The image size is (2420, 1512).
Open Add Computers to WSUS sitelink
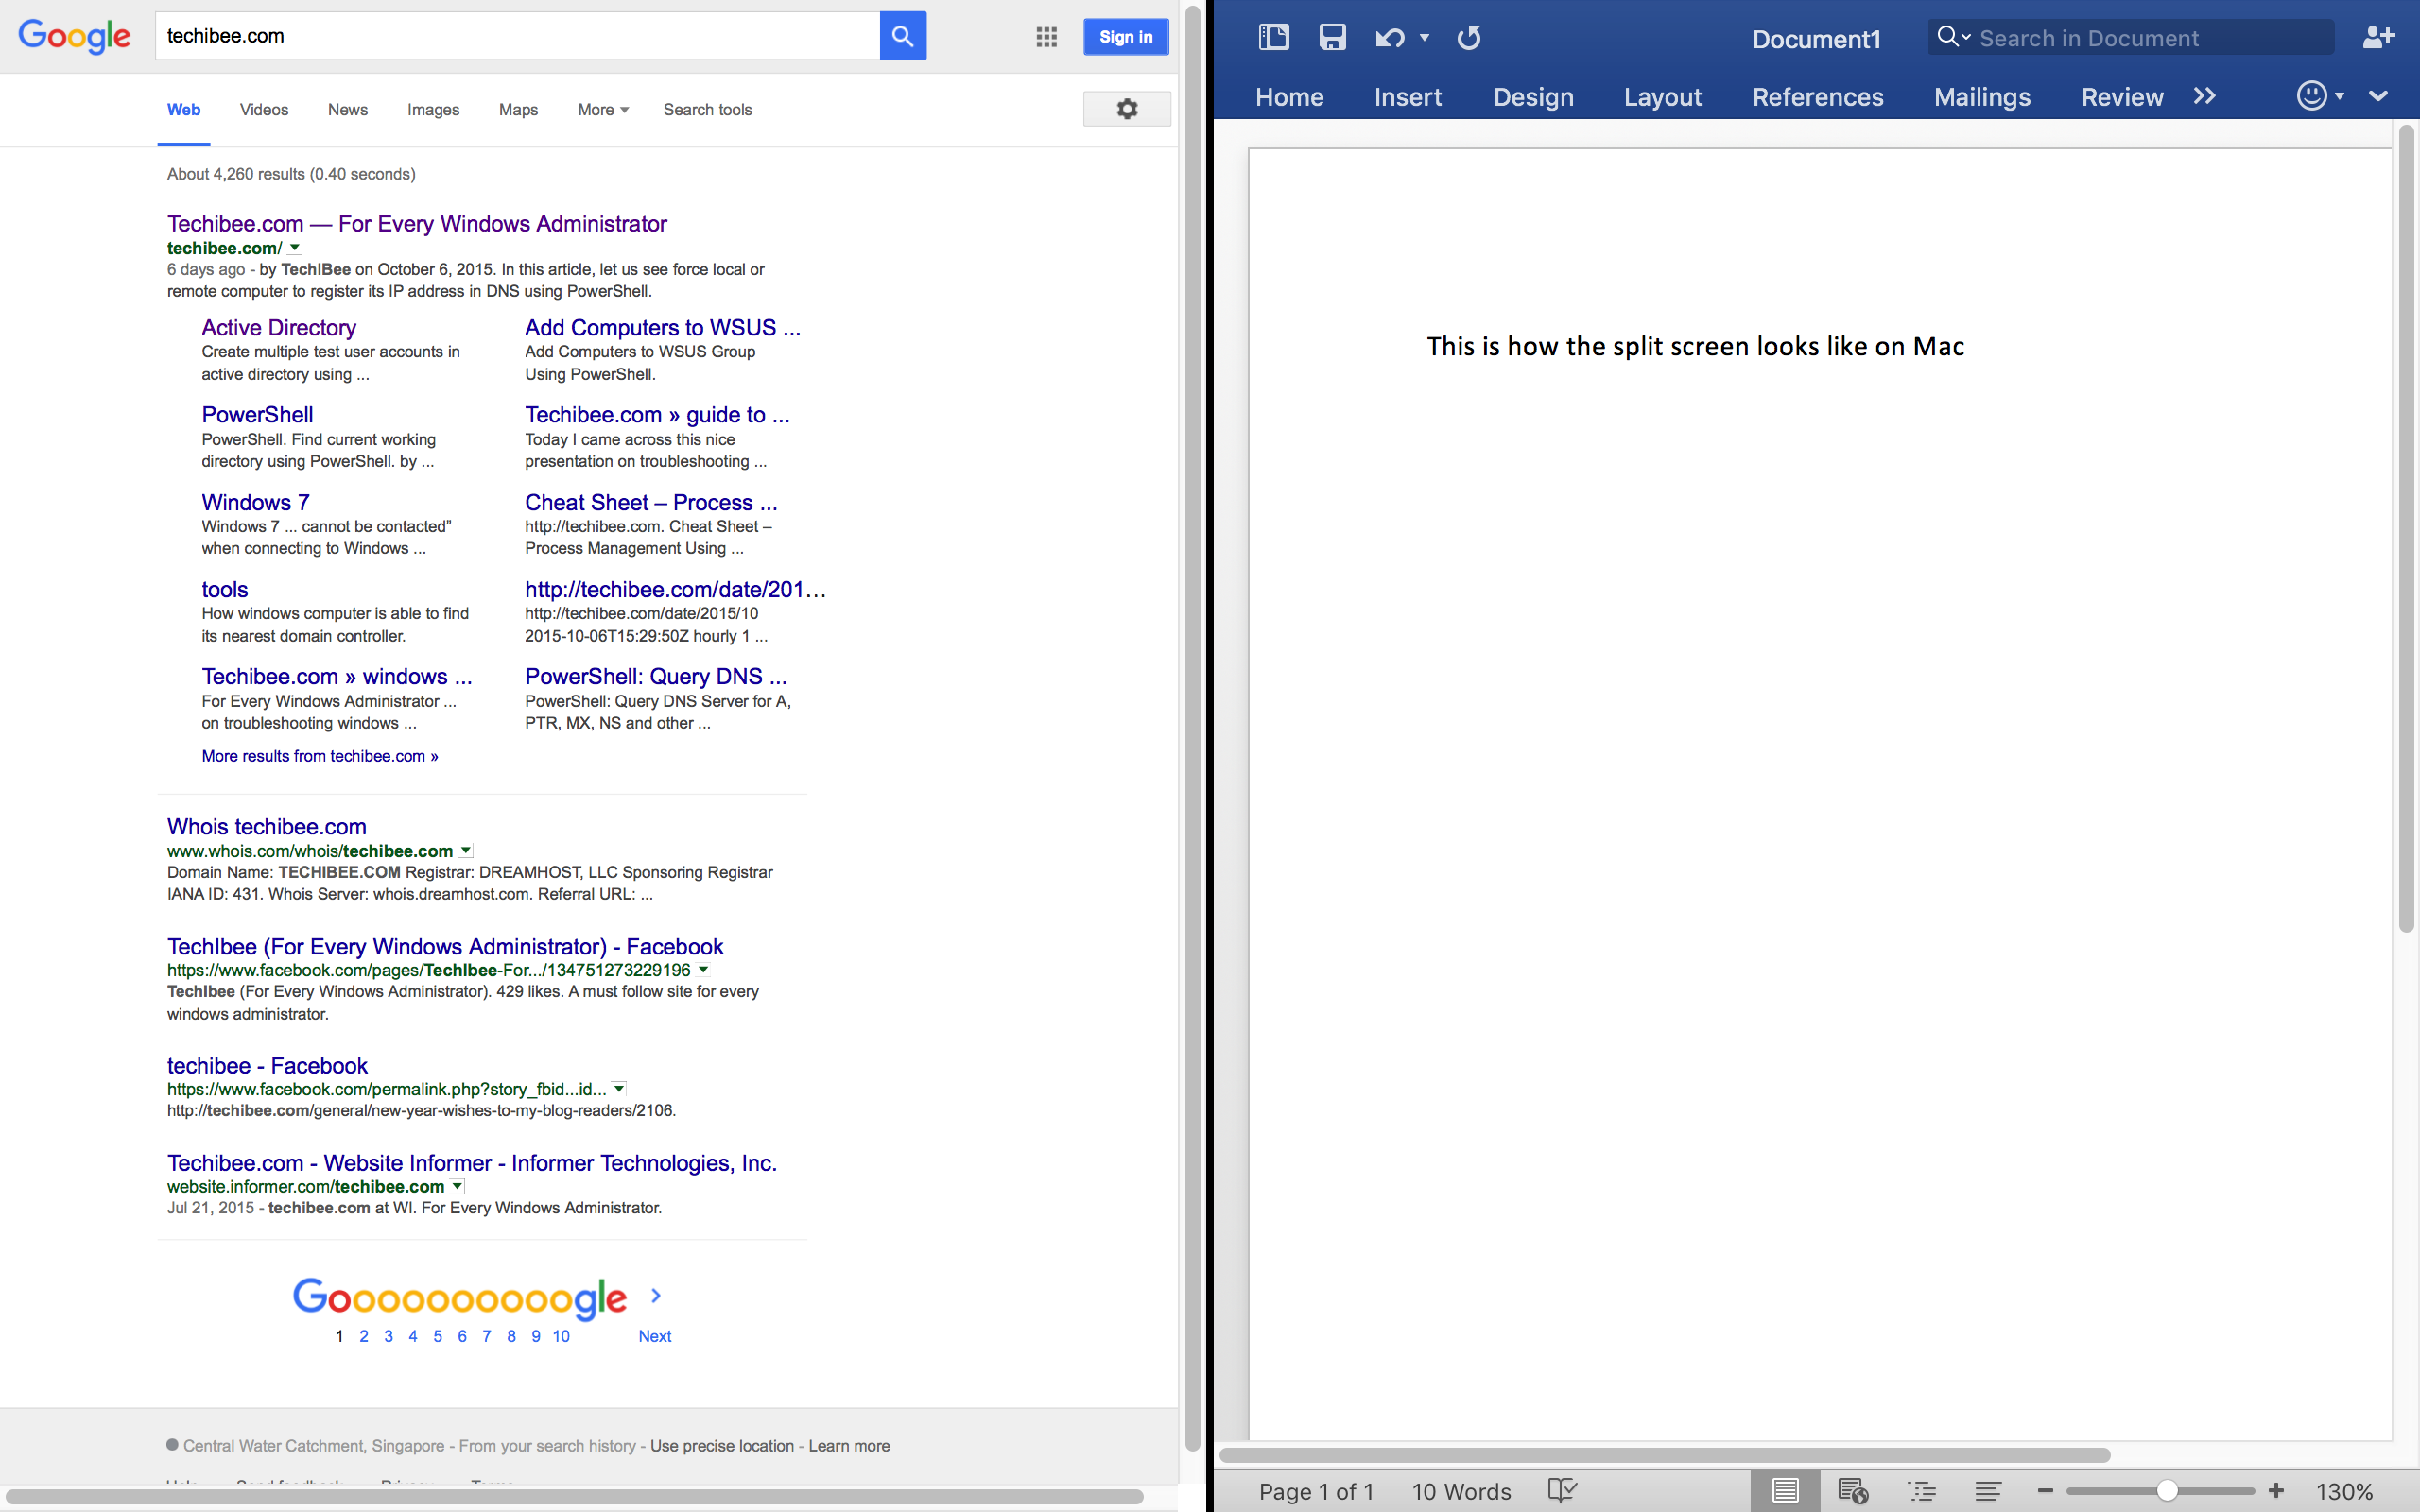click(662, 328)
